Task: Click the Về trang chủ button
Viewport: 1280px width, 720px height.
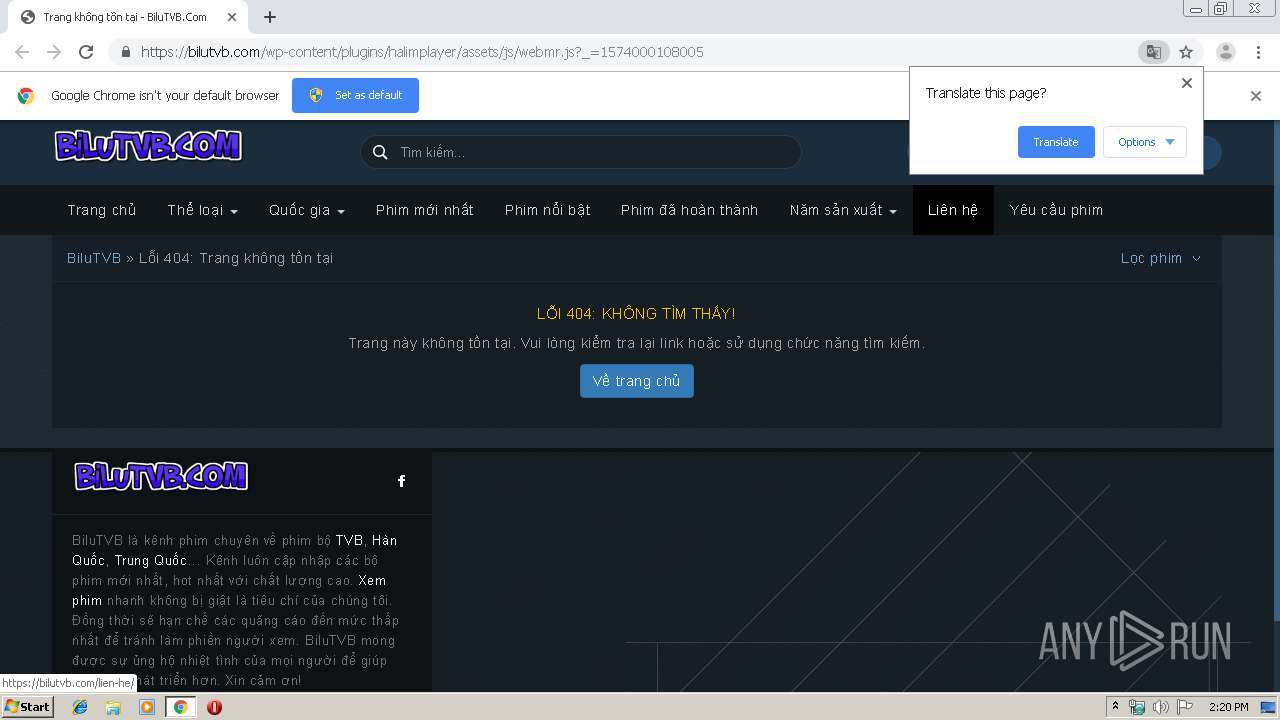Action: [636, 381]
